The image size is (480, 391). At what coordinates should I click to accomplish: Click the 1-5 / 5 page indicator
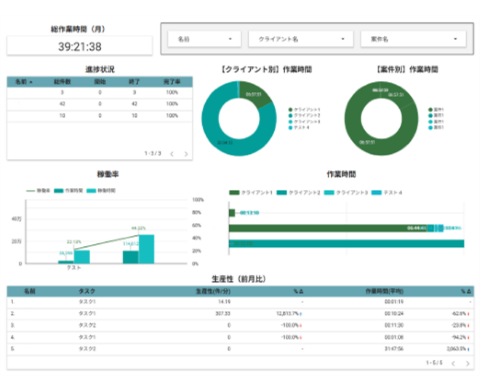point(434,362)
